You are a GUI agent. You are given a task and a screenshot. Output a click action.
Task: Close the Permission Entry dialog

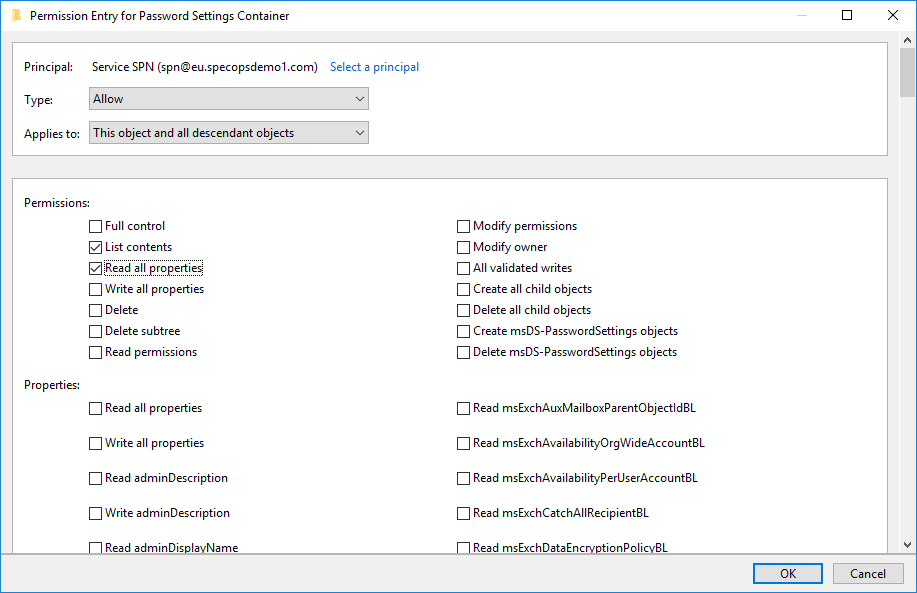point(892,15)
